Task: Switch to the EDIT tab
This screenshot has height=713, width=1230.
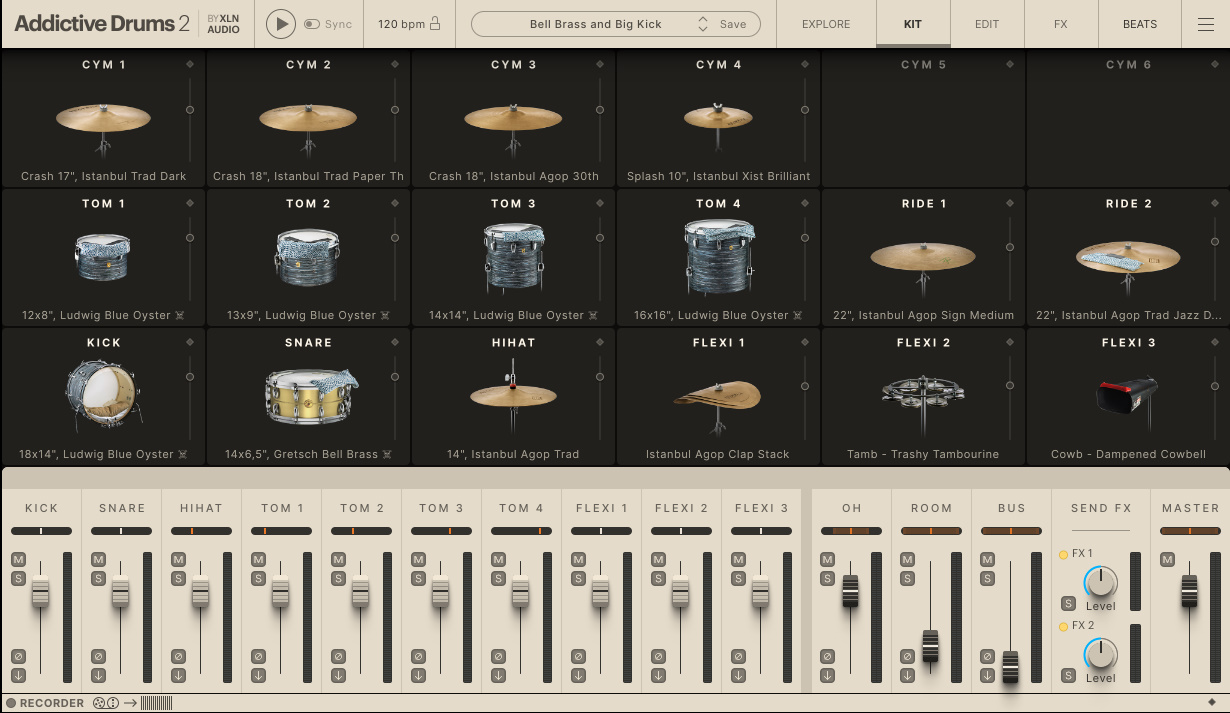Action: point(987,24)
